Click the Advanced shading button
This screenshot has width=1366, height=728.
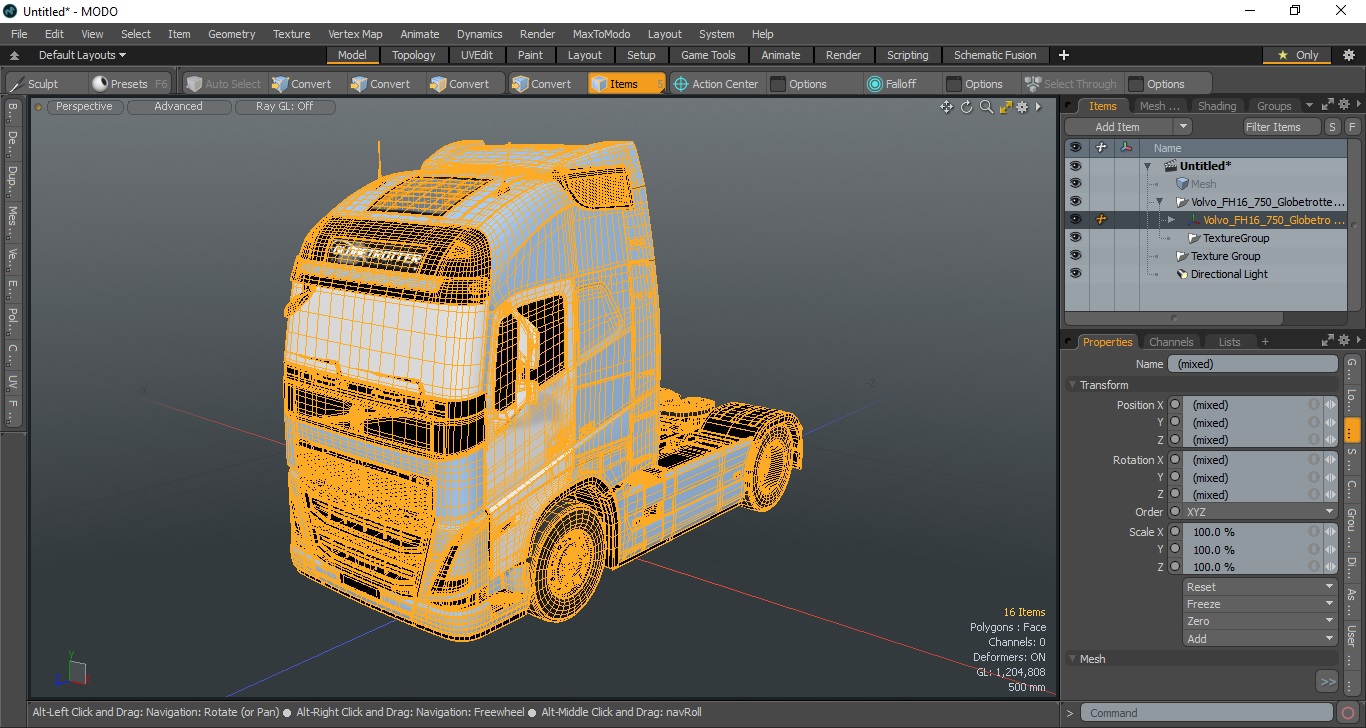178,106
